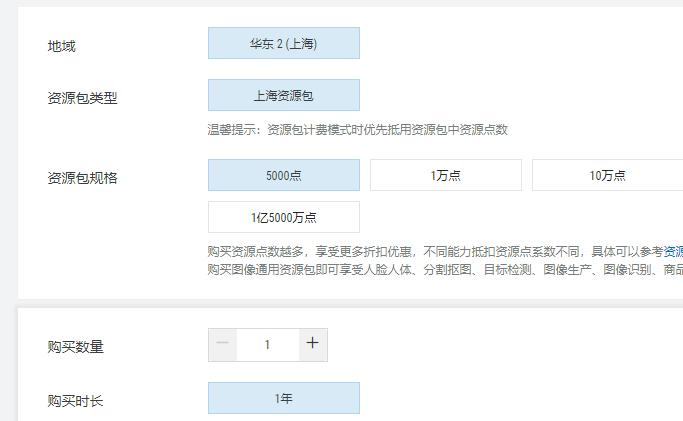Open the blue 资源 reference link
683x421 pixels.
[673, 252]
